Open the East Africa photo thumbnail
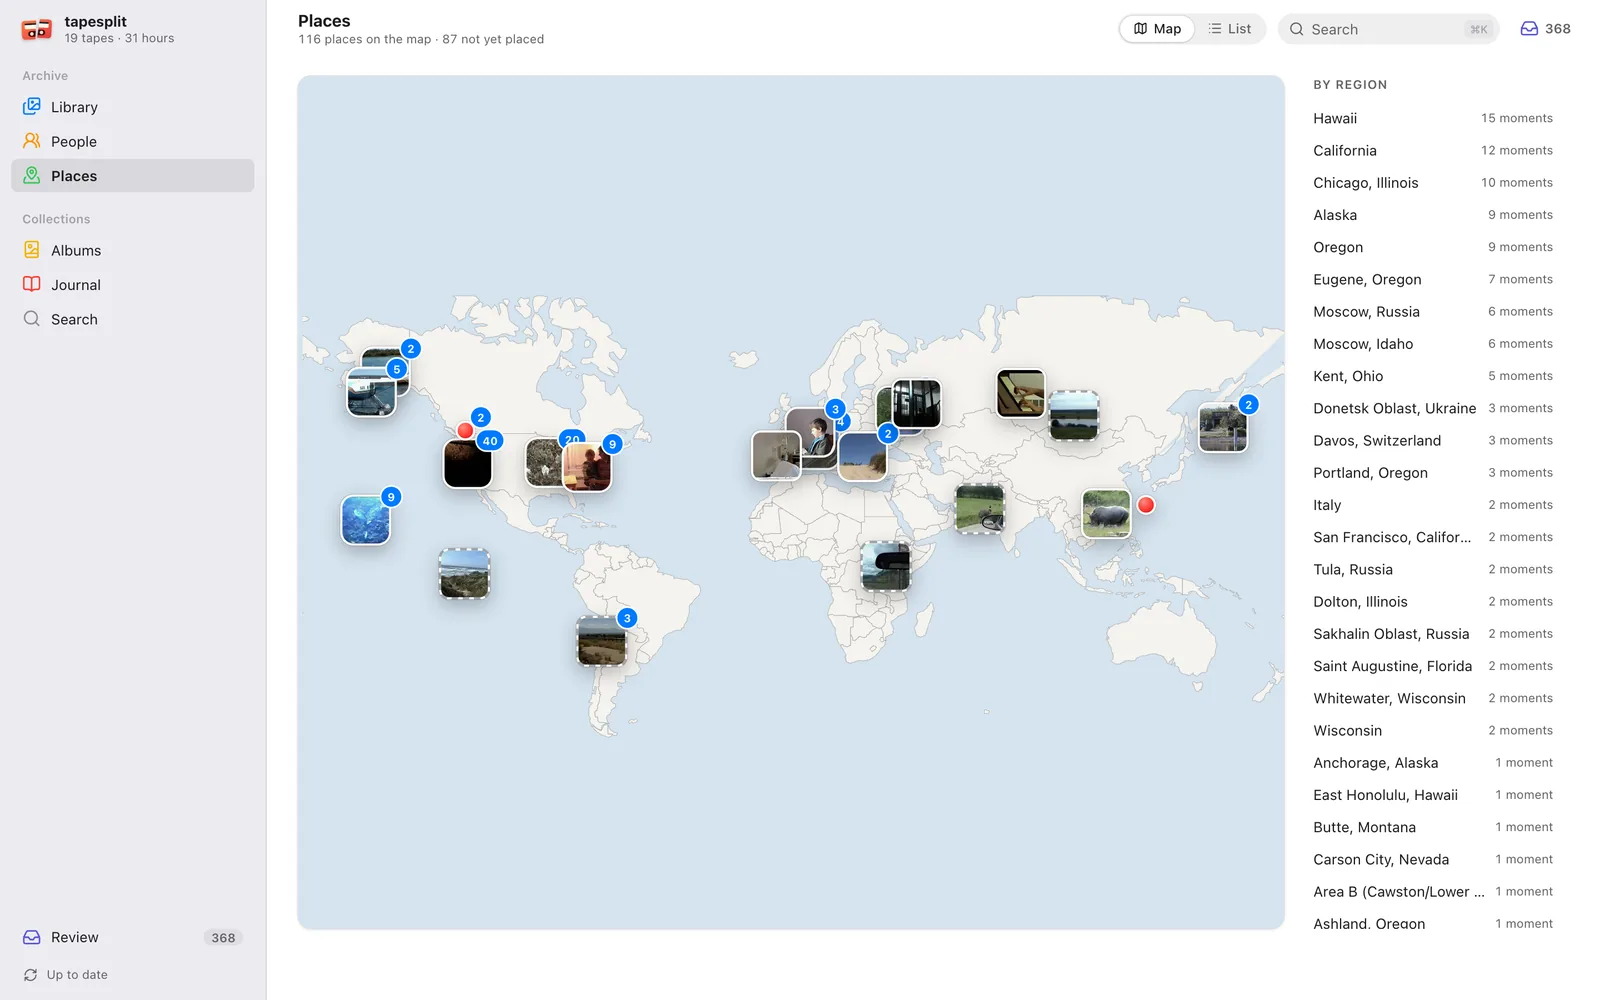Image resolution: width=1600 pixels, height=1000 pixels. [886, 566]
